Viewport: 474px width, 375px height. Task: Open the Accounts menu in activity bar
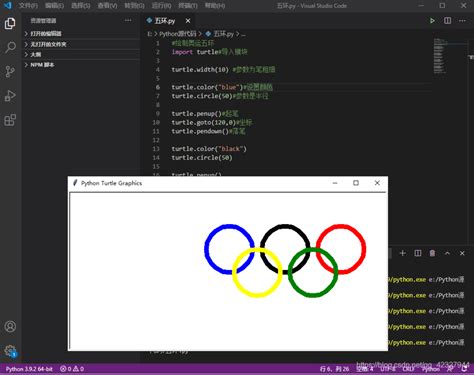tap(10, 326)
